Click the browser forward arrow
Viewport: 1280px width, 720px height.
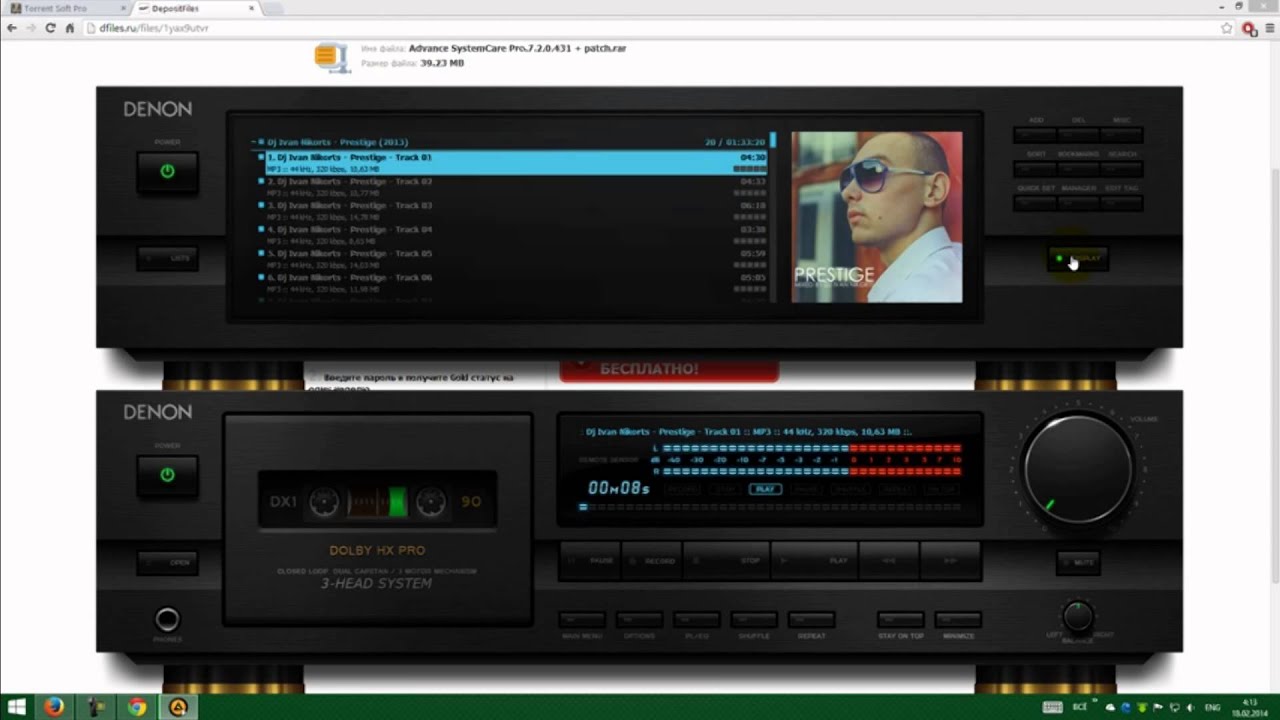point(31,28)
